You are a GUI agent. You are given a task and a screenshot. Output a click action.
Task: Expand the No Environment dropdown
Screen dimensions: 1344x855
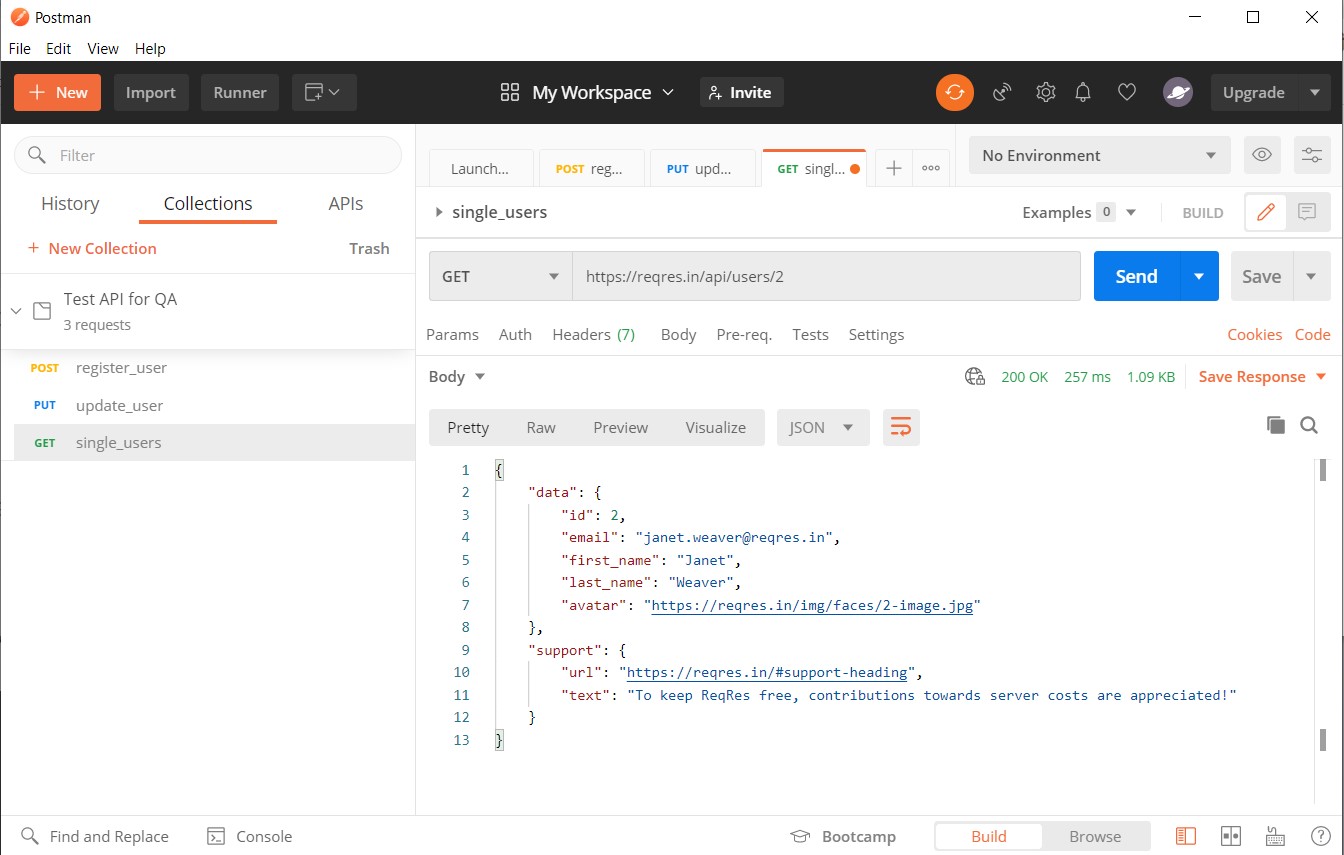click(1099, 155)
